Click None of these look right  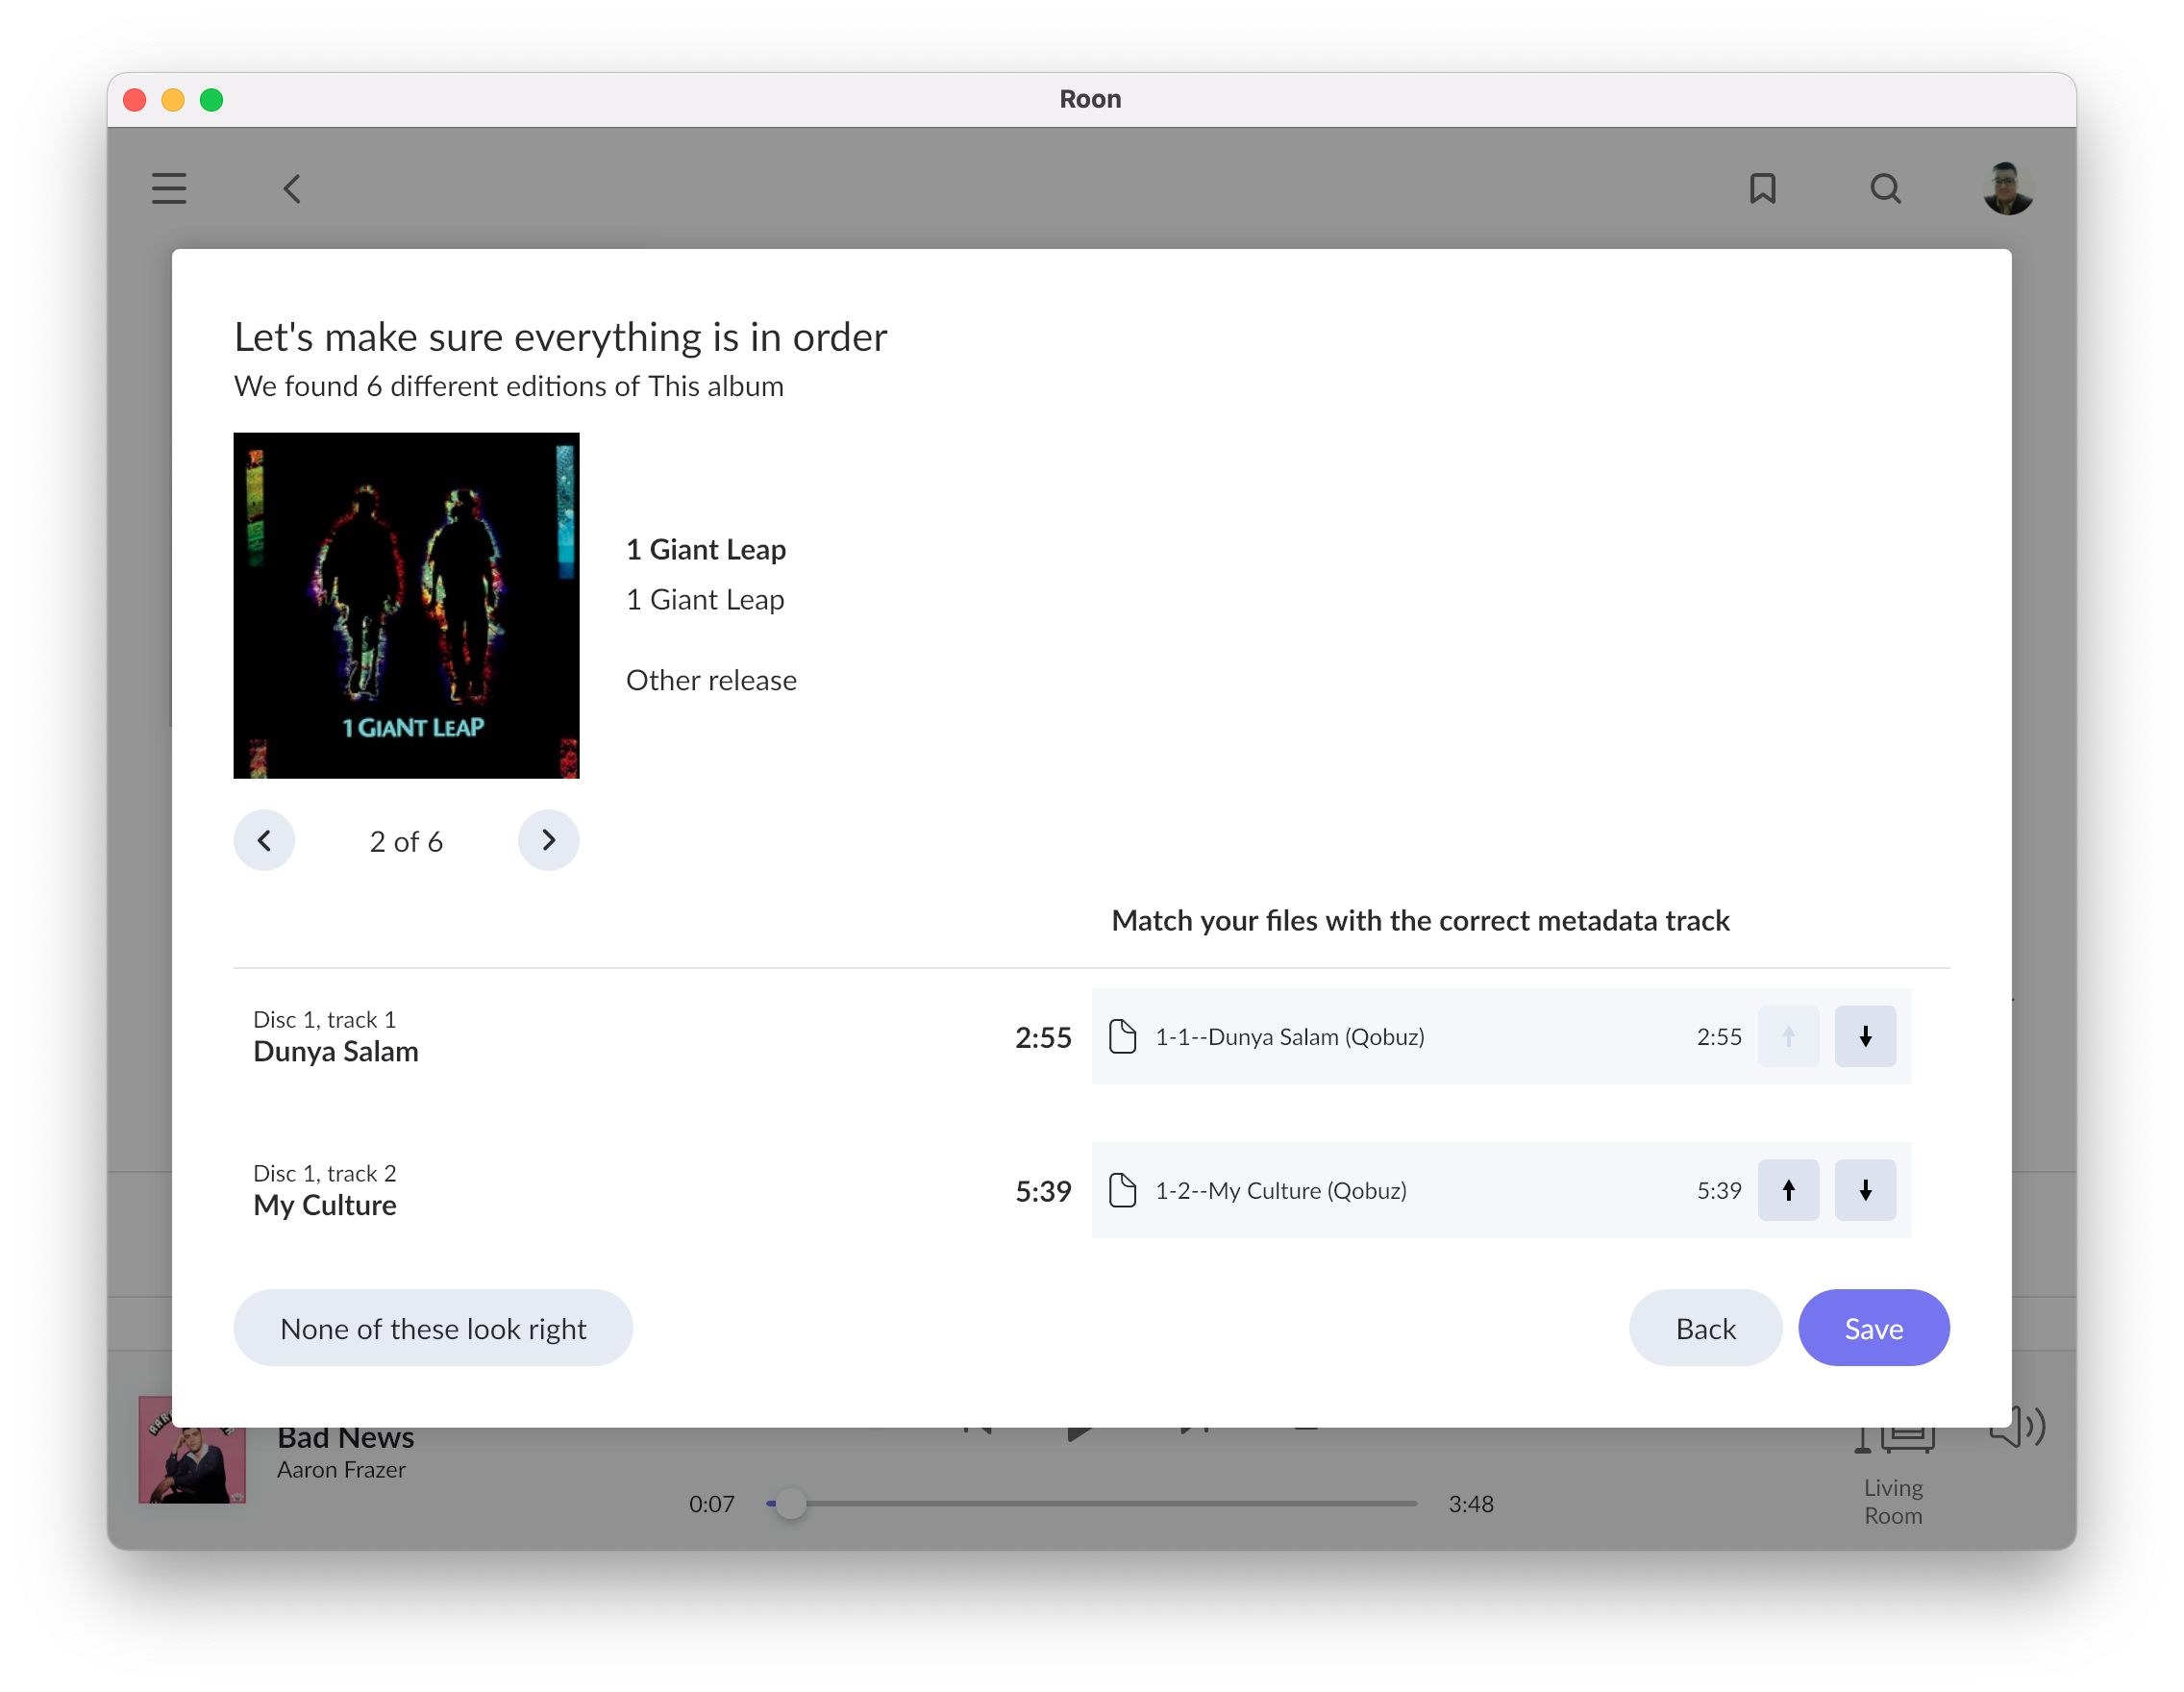[x=433, y=1328]
